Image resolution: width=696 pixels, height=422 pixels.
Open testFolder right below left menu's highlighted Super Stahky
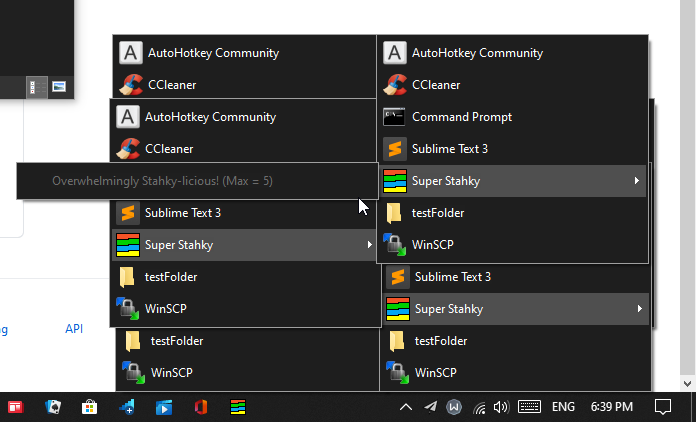244,277
